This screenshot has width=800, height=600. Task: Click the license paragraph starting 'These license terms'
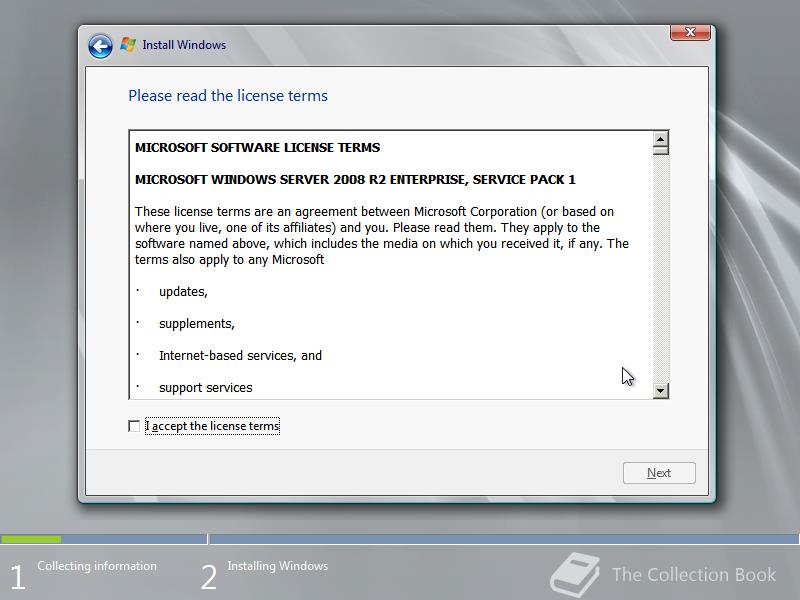click(x=382, y=236)
